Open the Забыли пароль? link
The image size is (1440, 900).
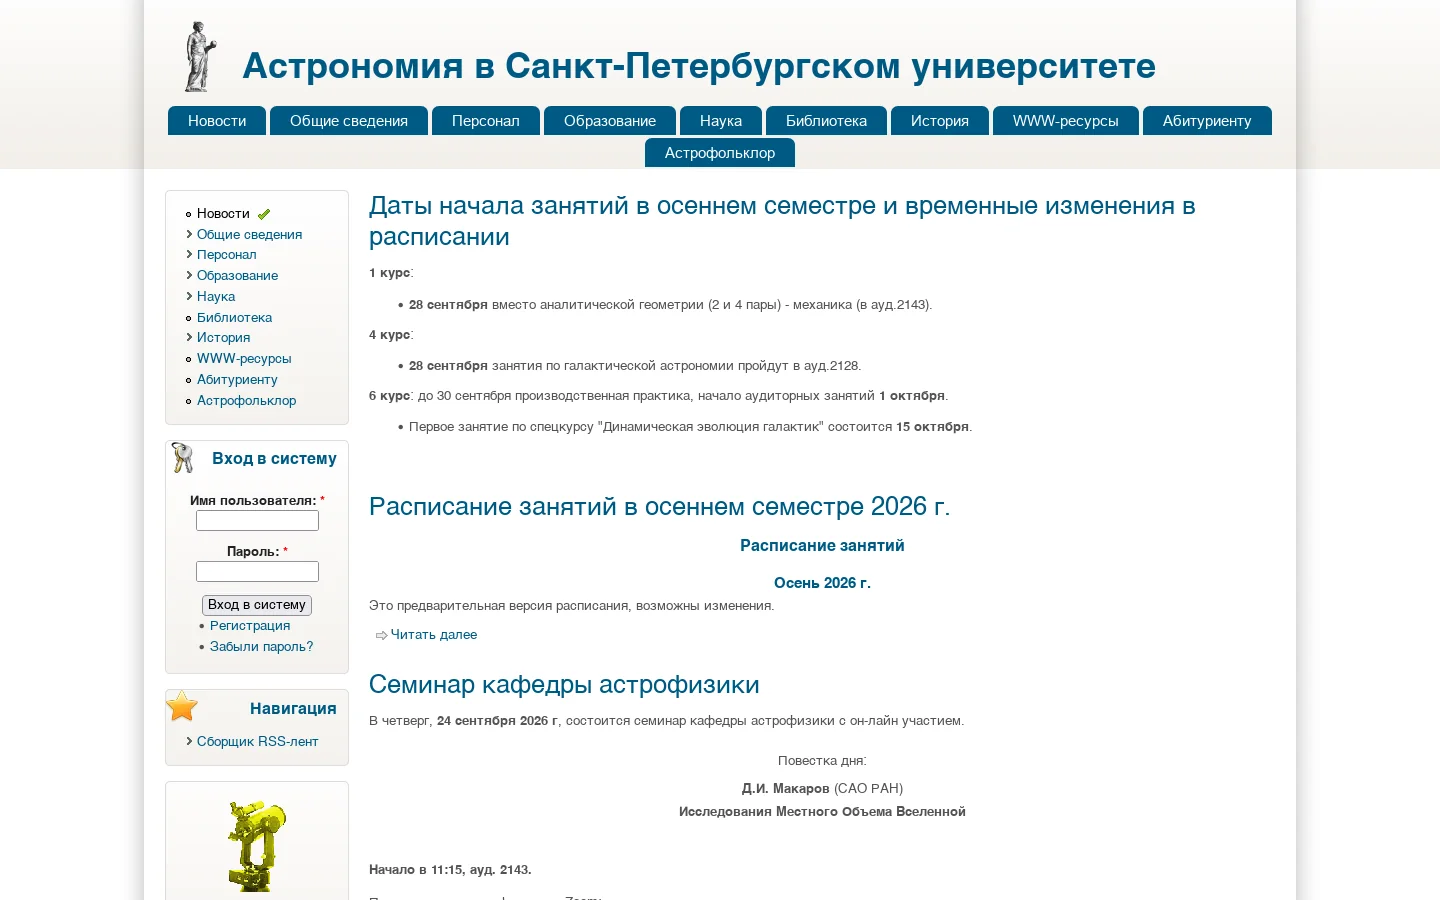tap(261, 646)
